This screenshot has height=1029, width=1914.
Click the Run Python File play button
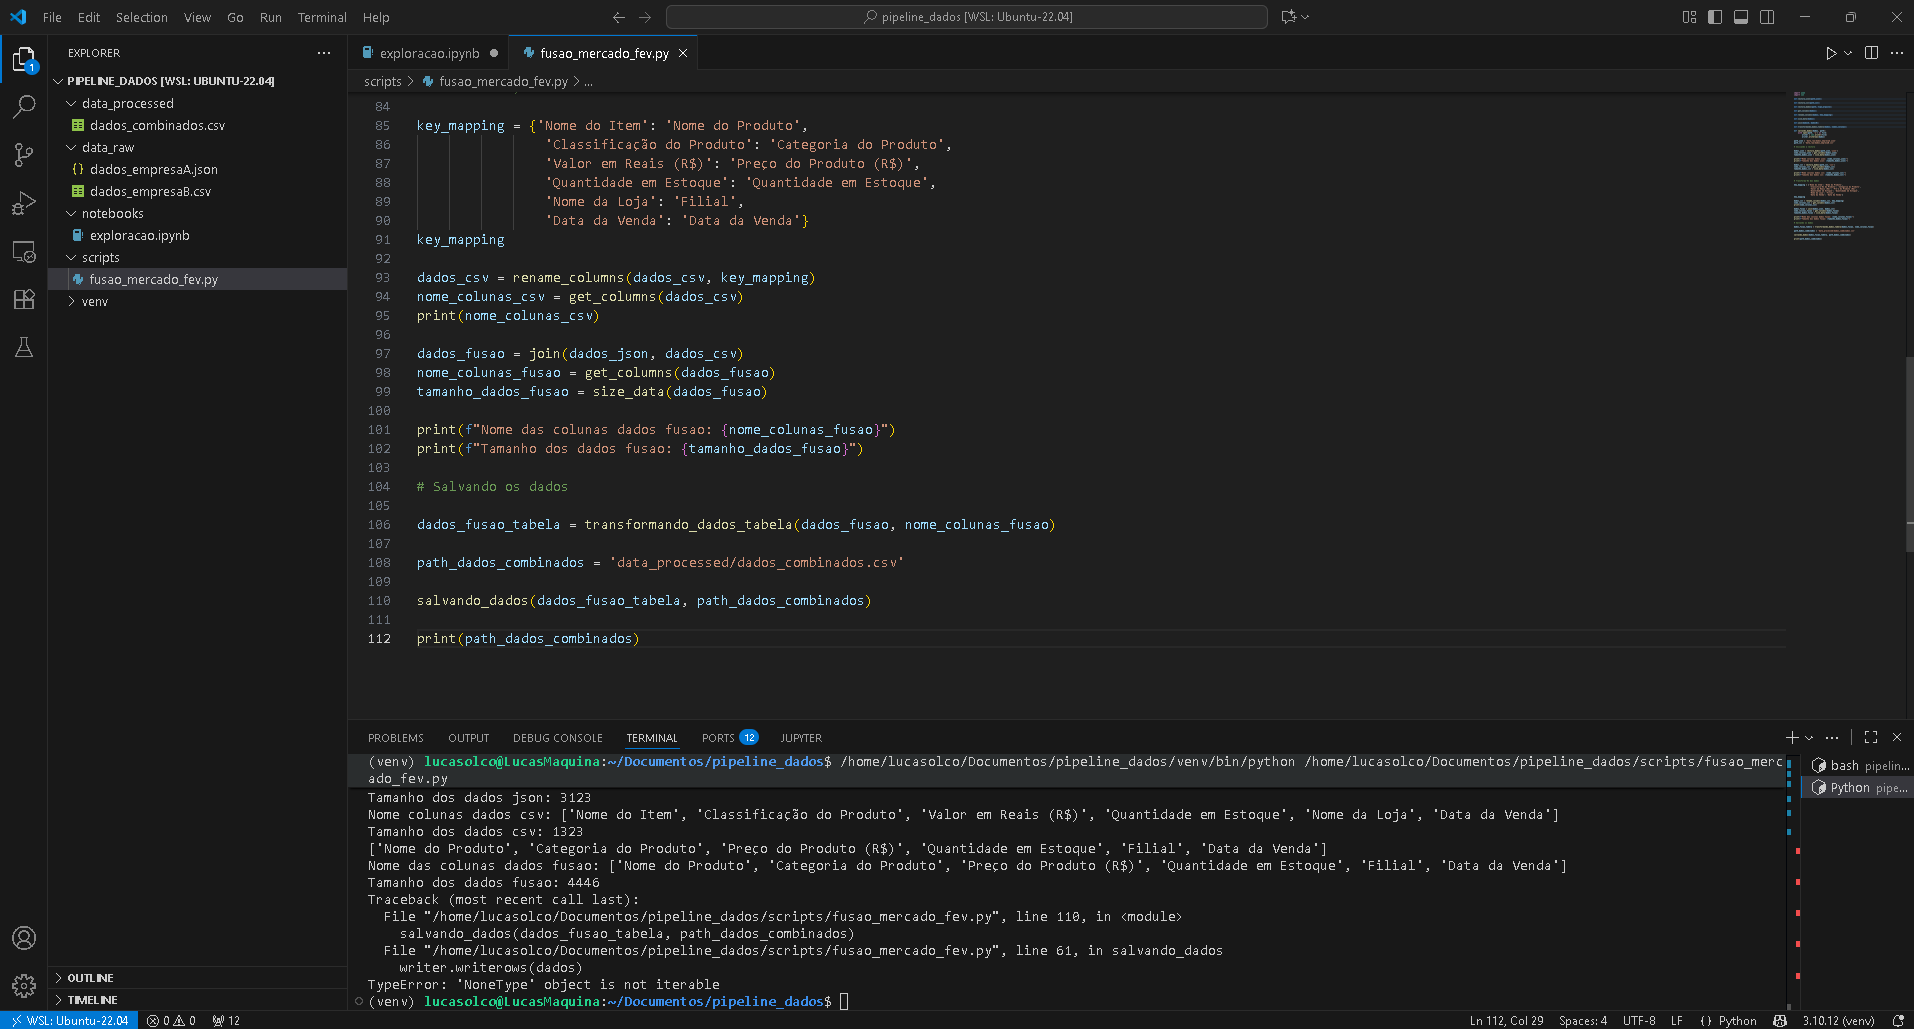pyautogui.click(x=1830, y=53)
